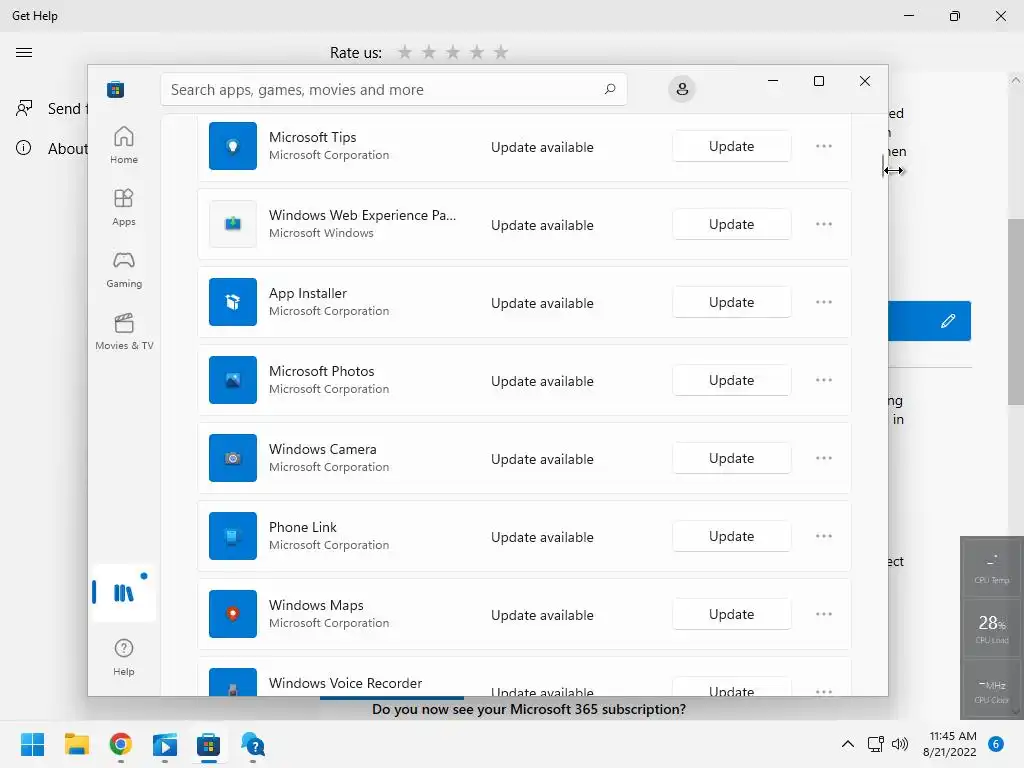Go to Home in Store sidebar
The height and width of the screenshot is (768, 1024).
123,145
